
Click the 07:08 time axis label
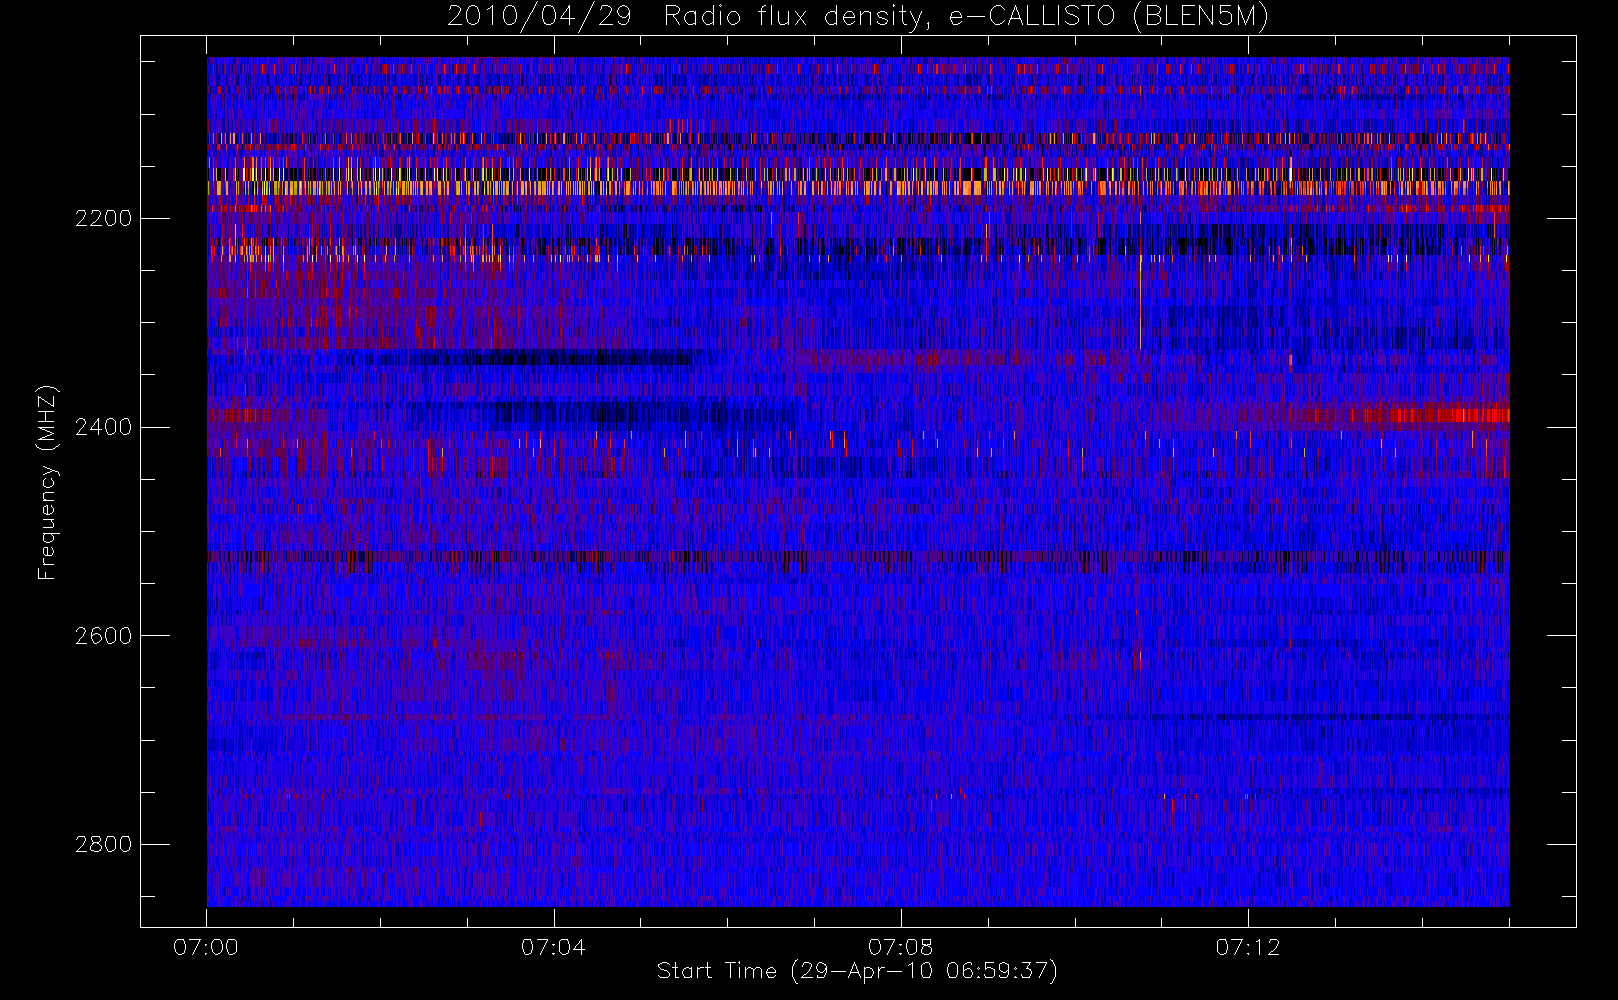pyautogui.click(x=900, y=947)
